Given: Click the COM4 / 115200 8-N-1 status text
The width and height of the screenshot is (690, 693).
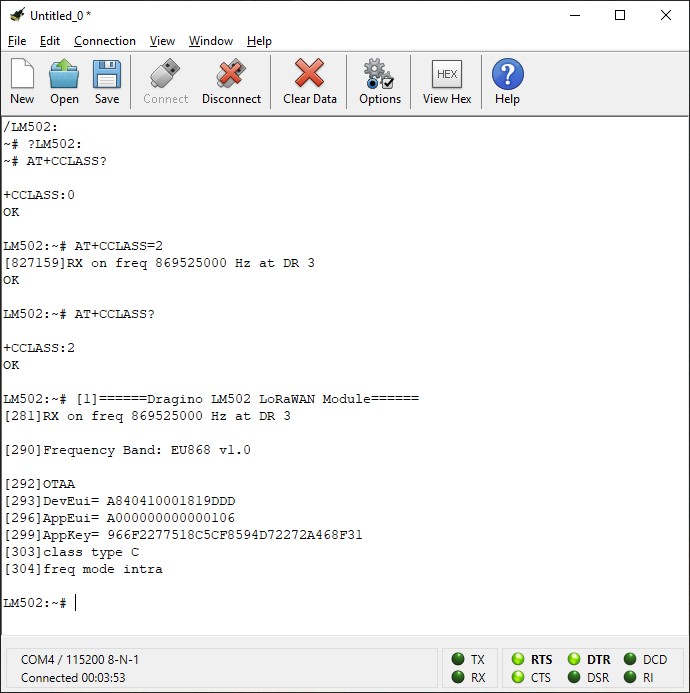Looking at the screenshot, I should coord(80,659).
